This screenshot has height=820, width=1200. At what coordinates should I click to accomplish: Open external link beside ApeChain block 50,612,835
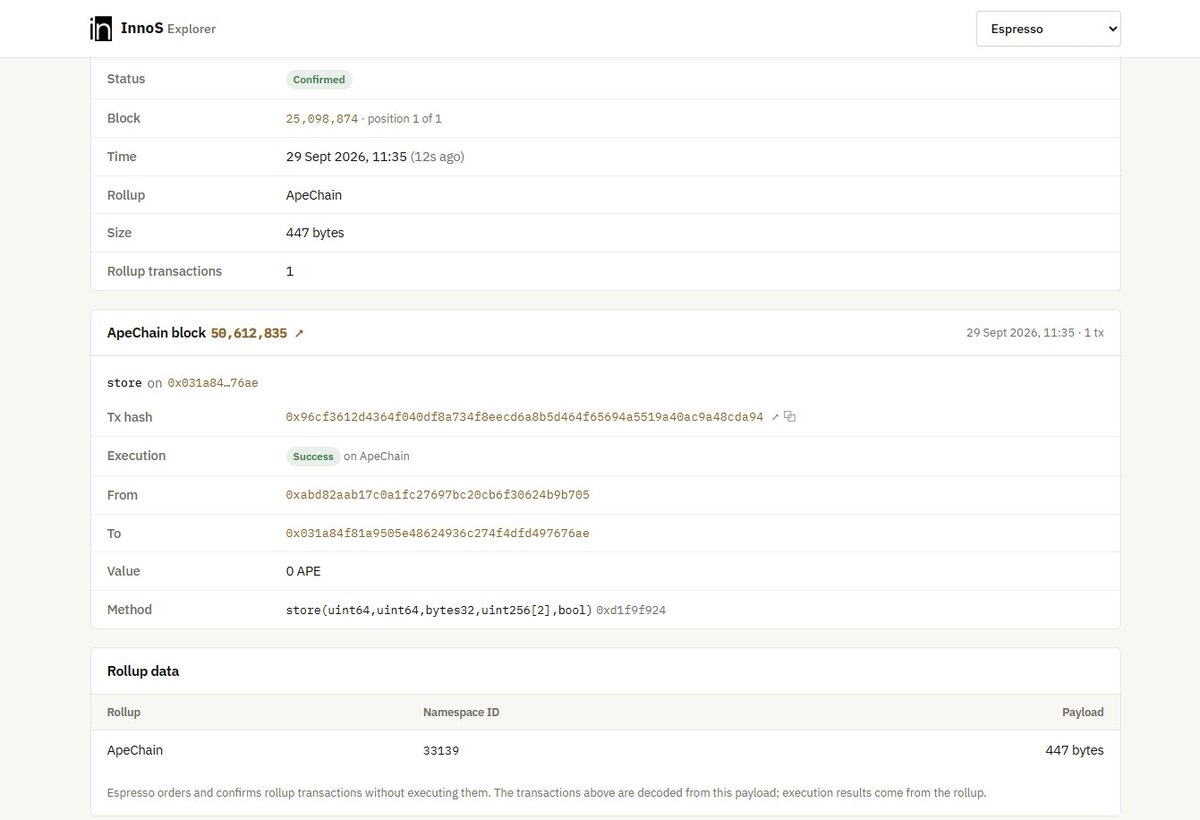pos(299,333)
